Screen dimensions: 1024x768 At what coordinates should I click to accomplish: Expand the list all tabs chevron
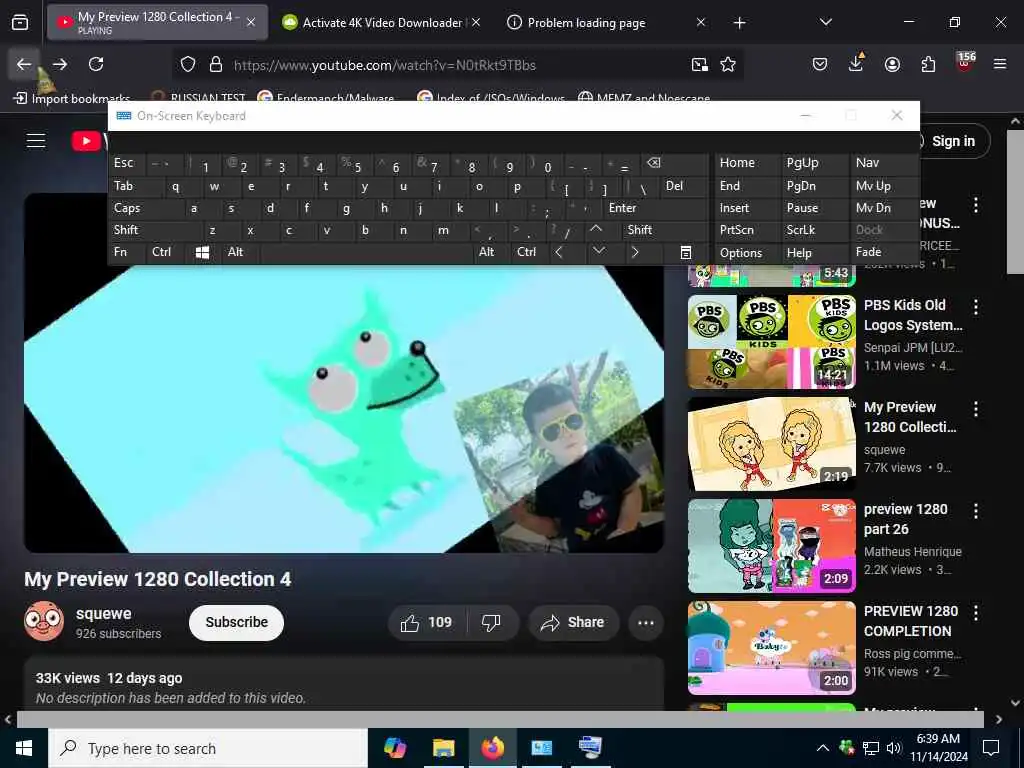(x=825, y=23)
